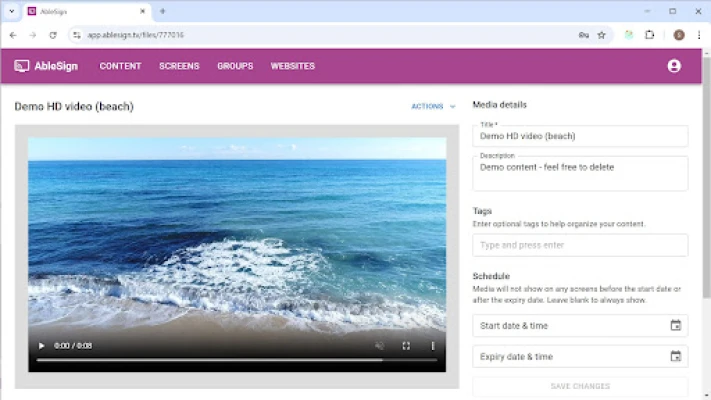
Task: Click the video progress seek bar
Action: coord(236,359)
